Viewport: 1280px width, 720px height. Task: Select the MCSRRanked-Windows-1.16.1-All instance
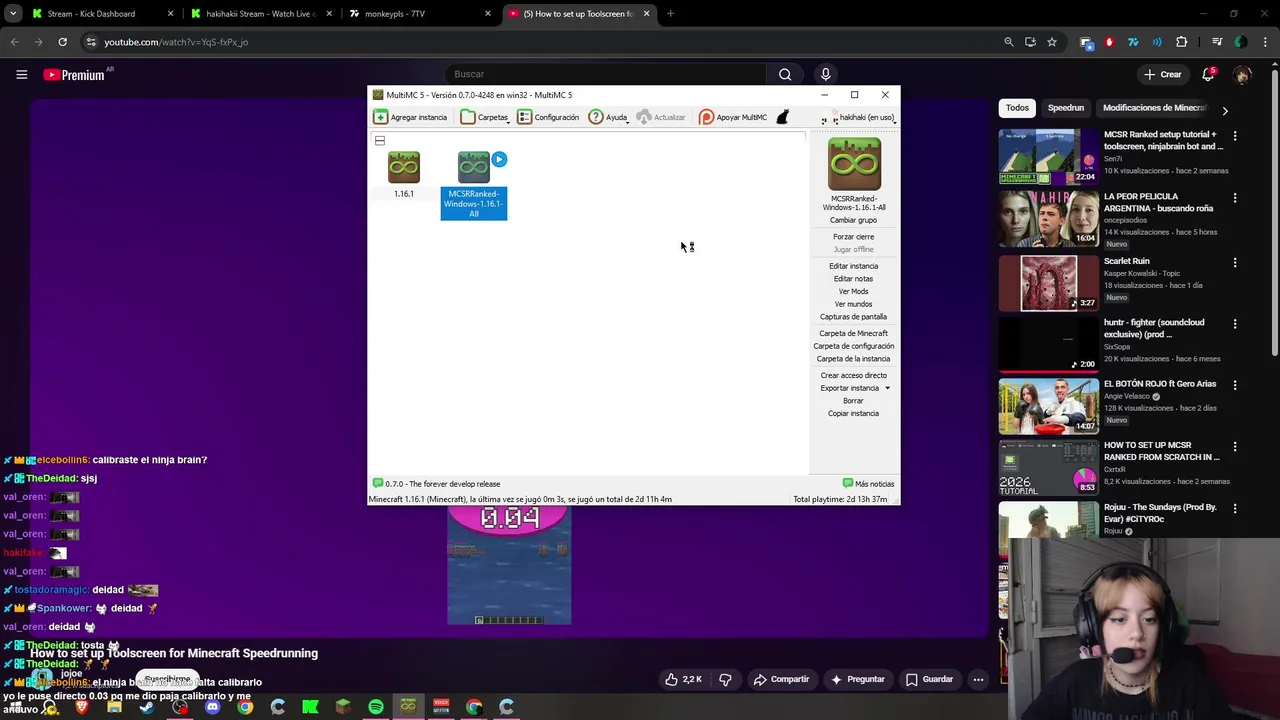[474, 184]
